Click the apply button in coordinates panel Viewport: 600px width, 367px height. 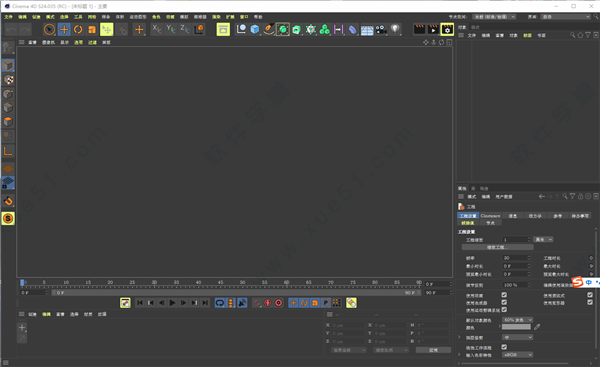[x=433, y=350]
